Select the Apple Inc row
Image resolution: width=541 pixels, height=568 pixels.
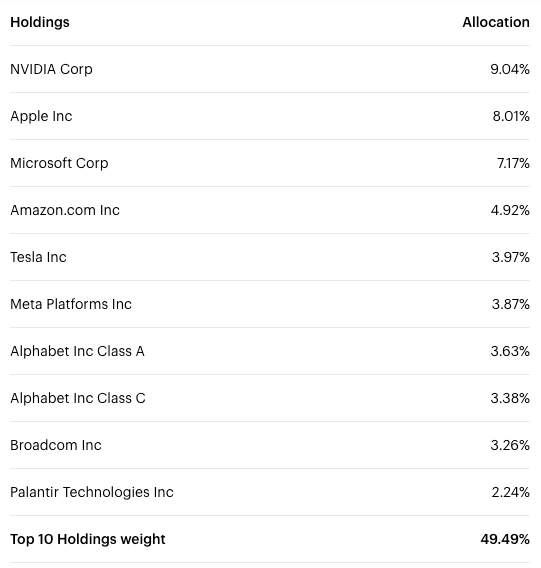[270, 116]
